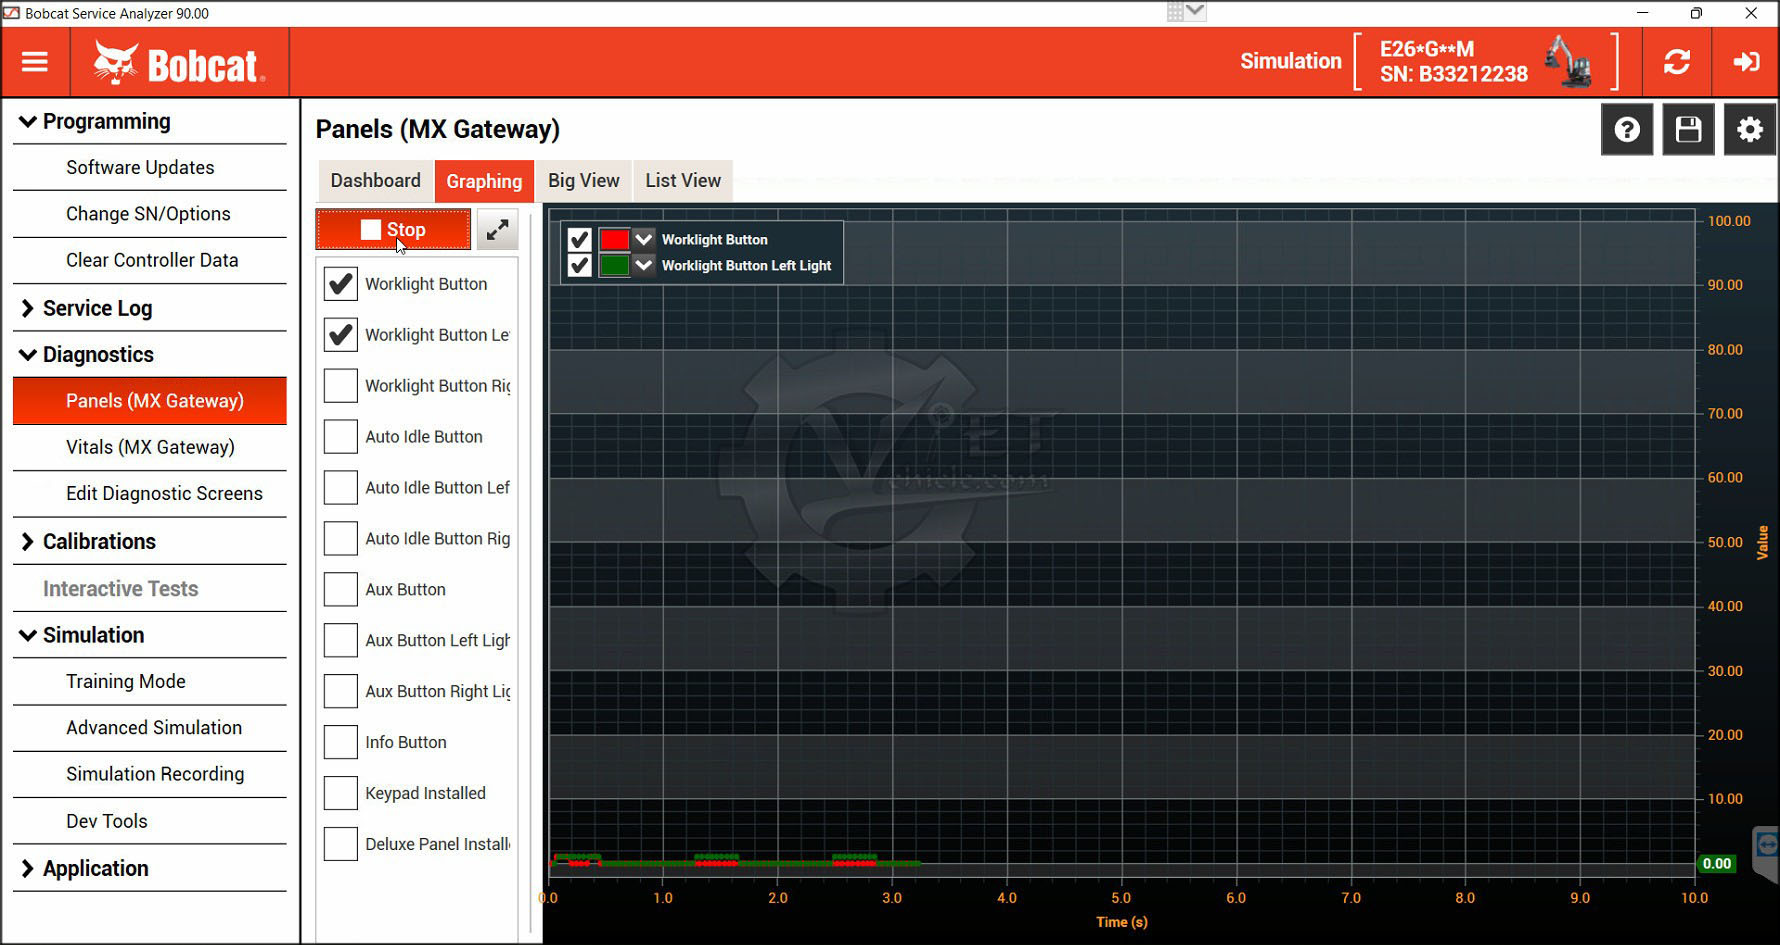1780x945 pixels.
Task: Collapse the Programming section
Action: tap(150, 122)
